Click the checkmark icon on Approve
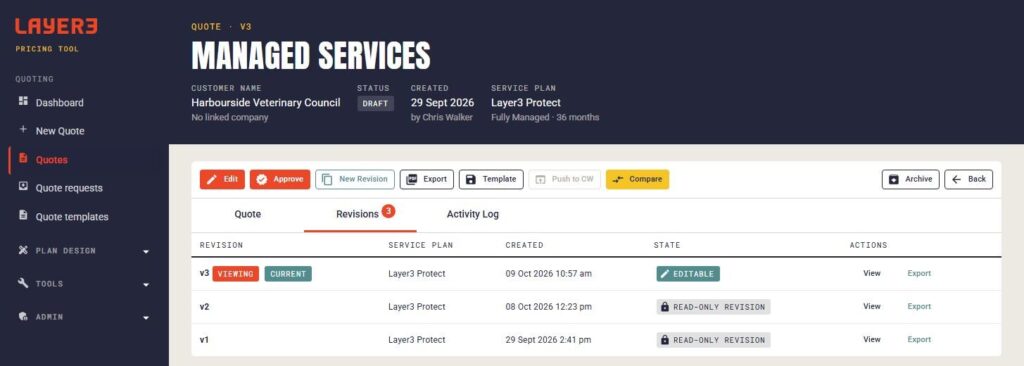The image size is (1024, 366). tap(262, 180)
